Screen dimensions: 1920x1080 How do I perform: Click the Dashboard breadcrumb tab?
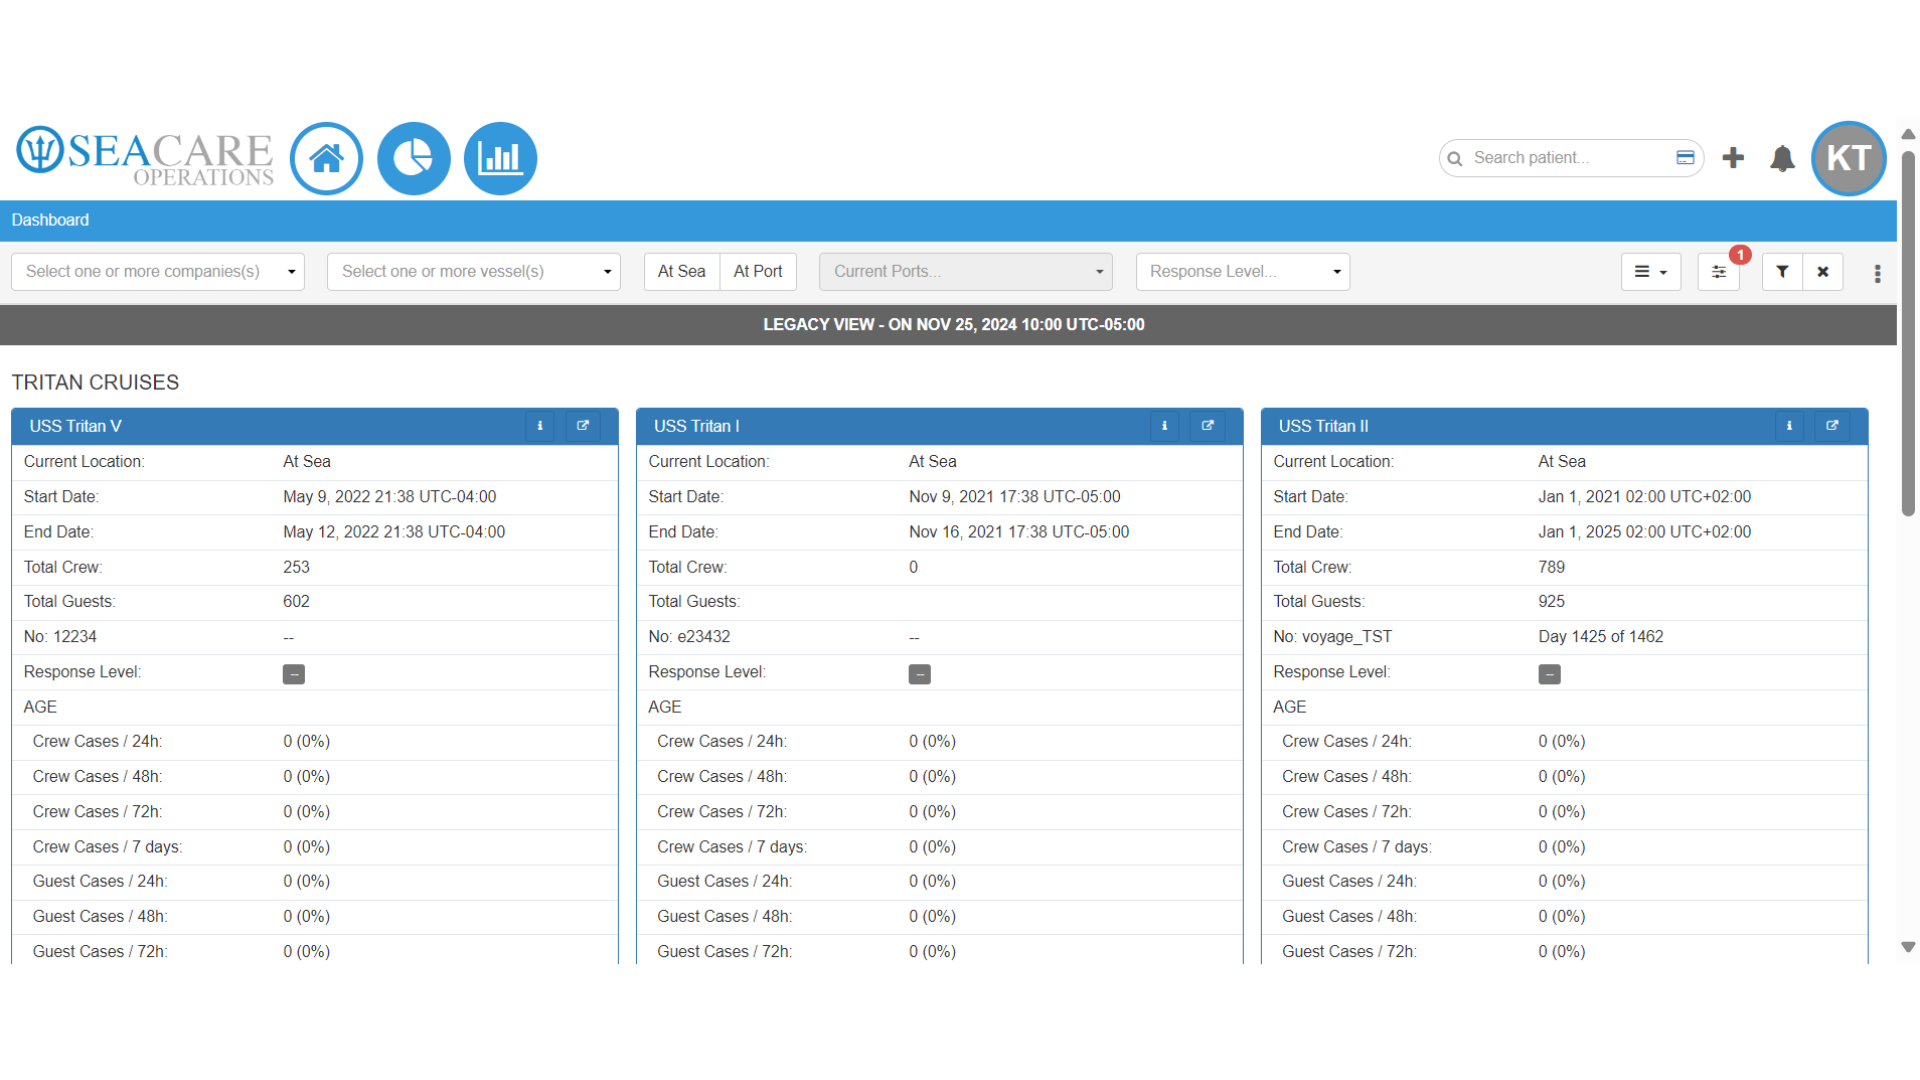point(50,220)
